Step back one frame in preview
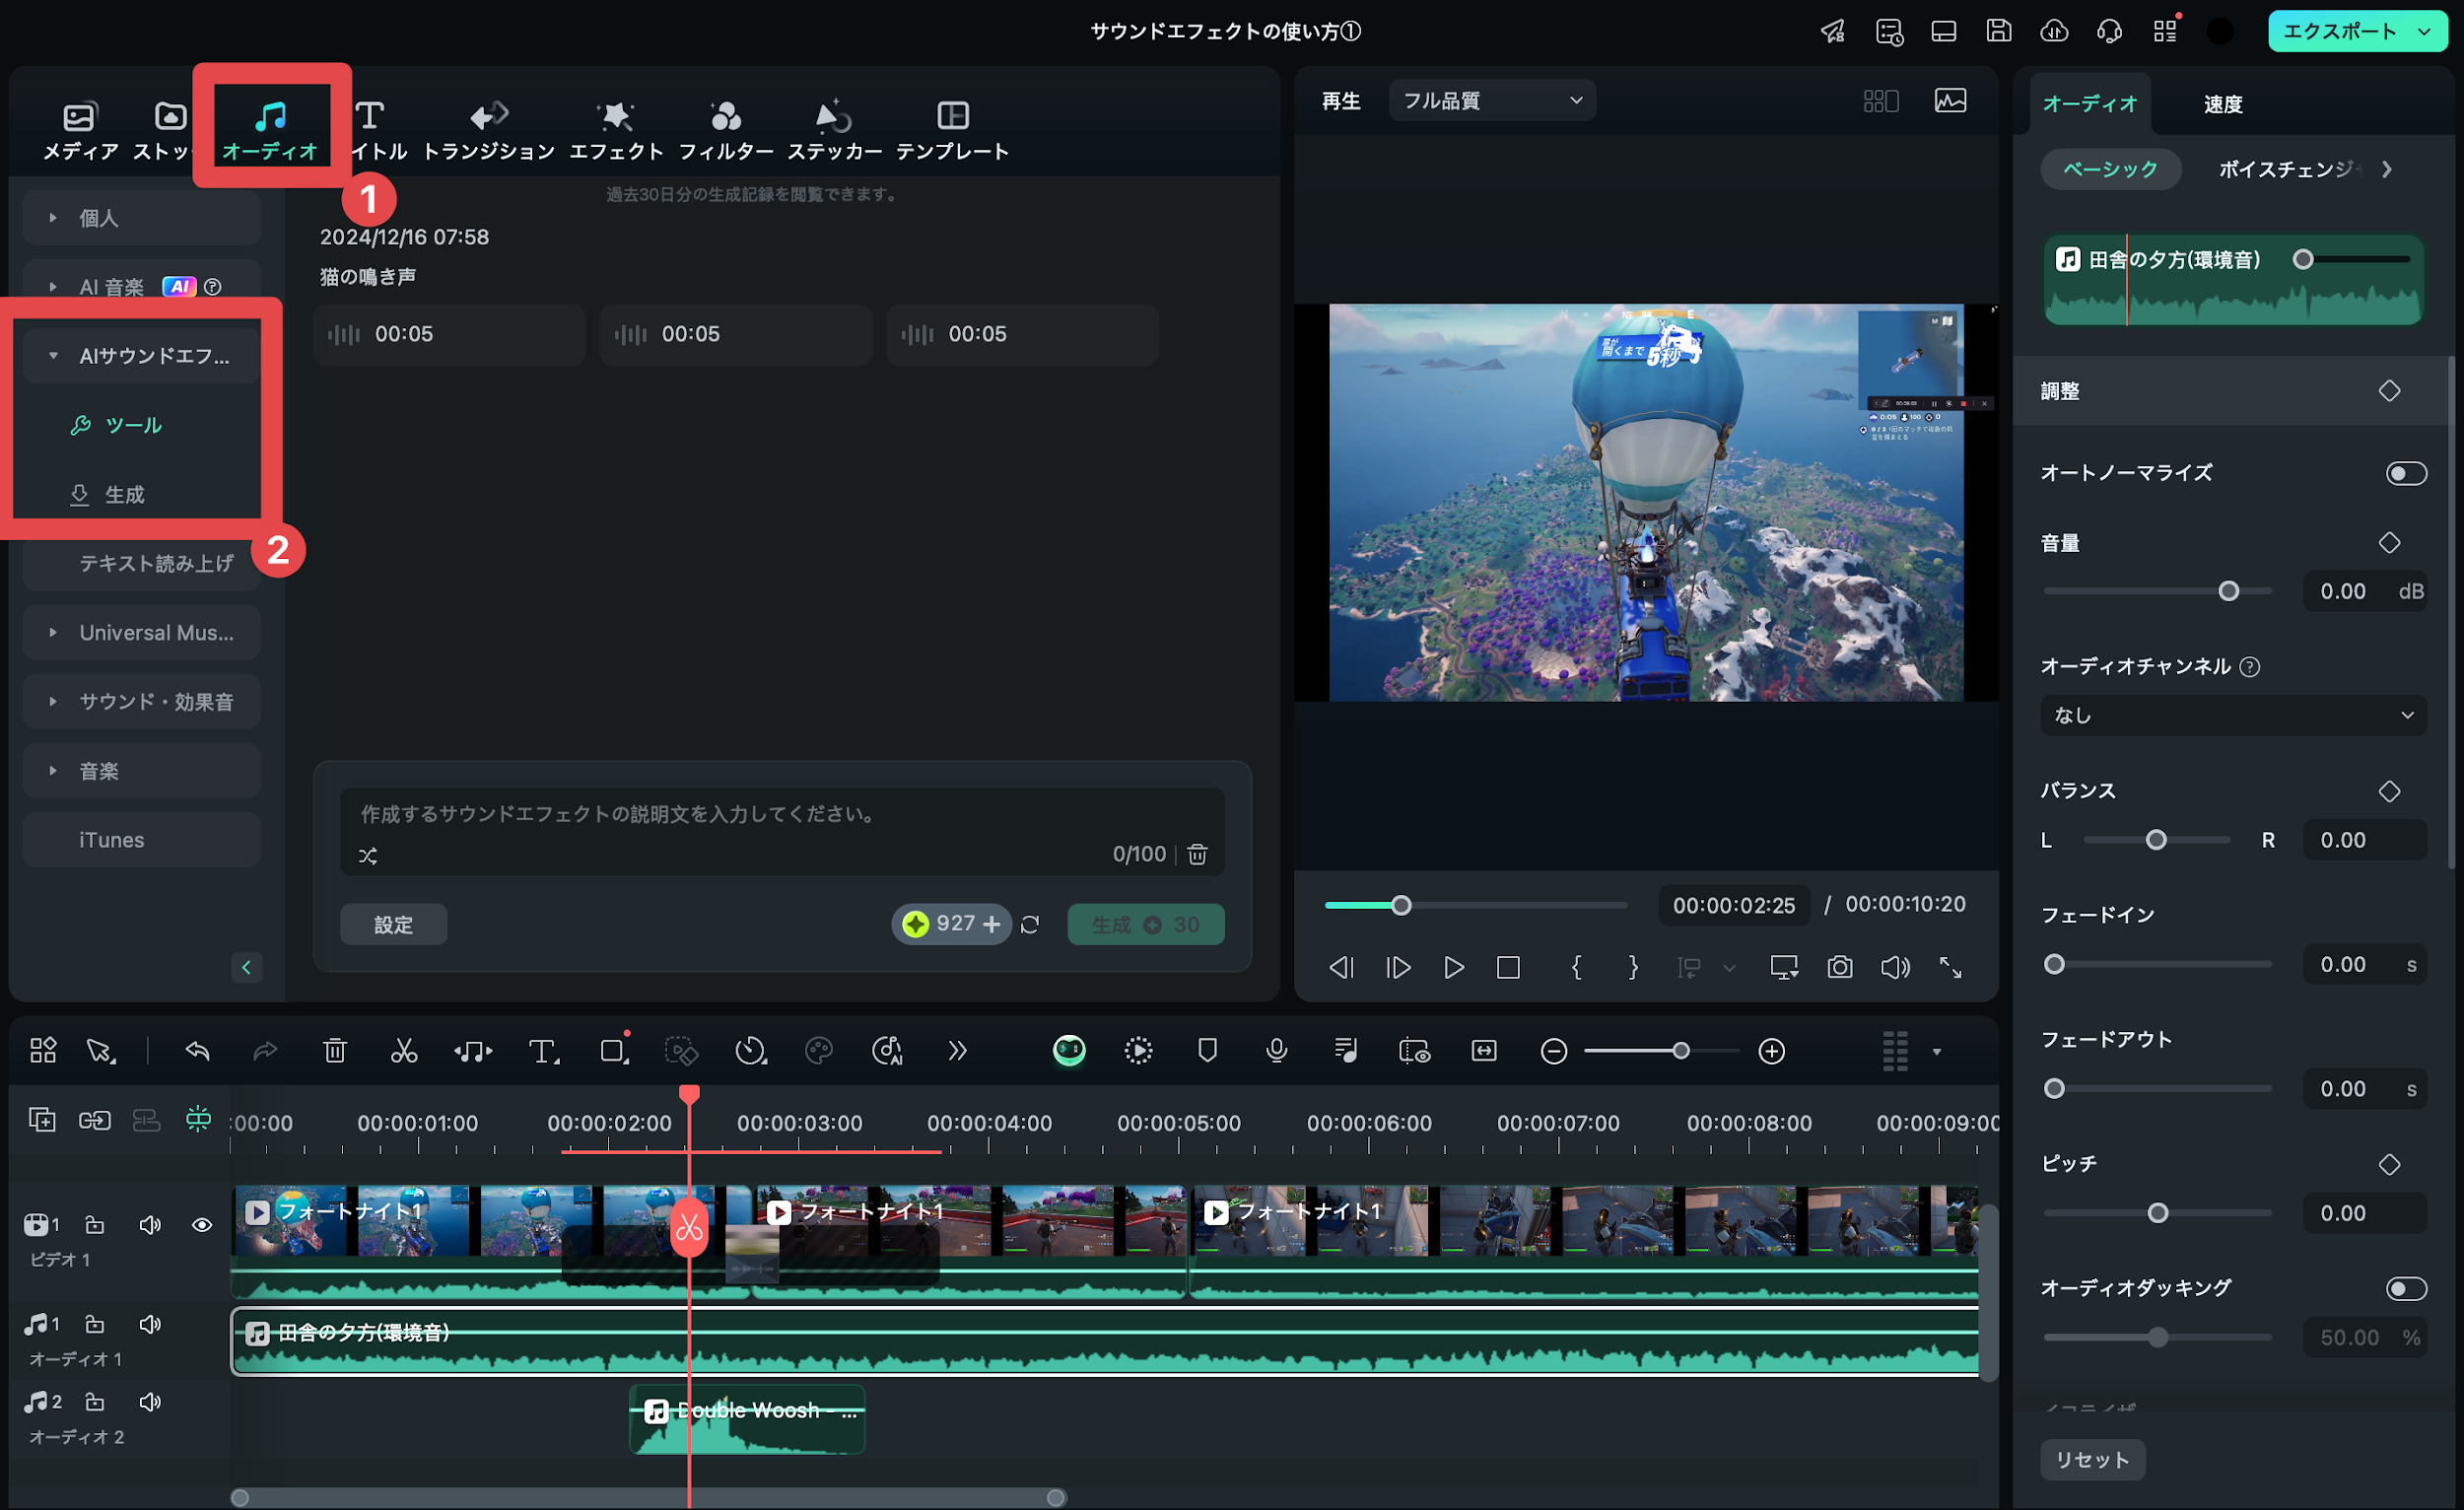The height and width of the screenshot is (1510, 2464). tap(1341, 967)
